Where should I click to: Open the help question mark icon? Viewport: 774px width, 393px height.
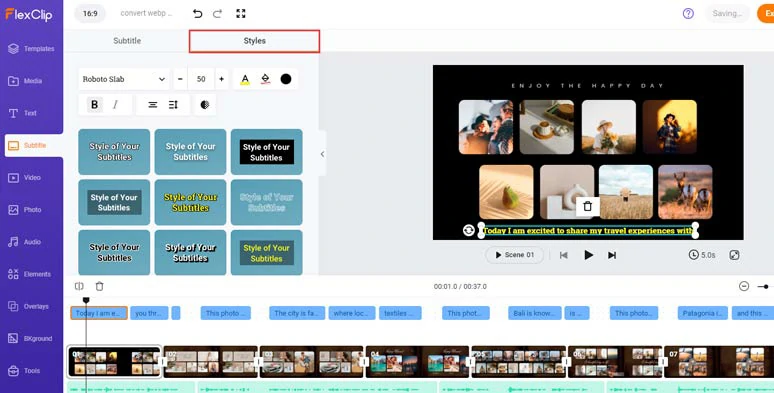point(688,14)
